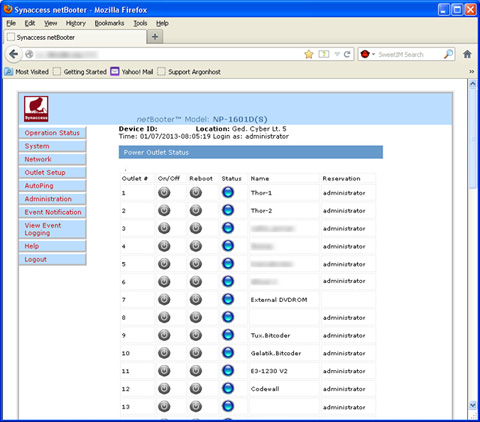Toggle power On/Off for outlet 13
This screenshot has height=422, width=480.
pos(164,406)
